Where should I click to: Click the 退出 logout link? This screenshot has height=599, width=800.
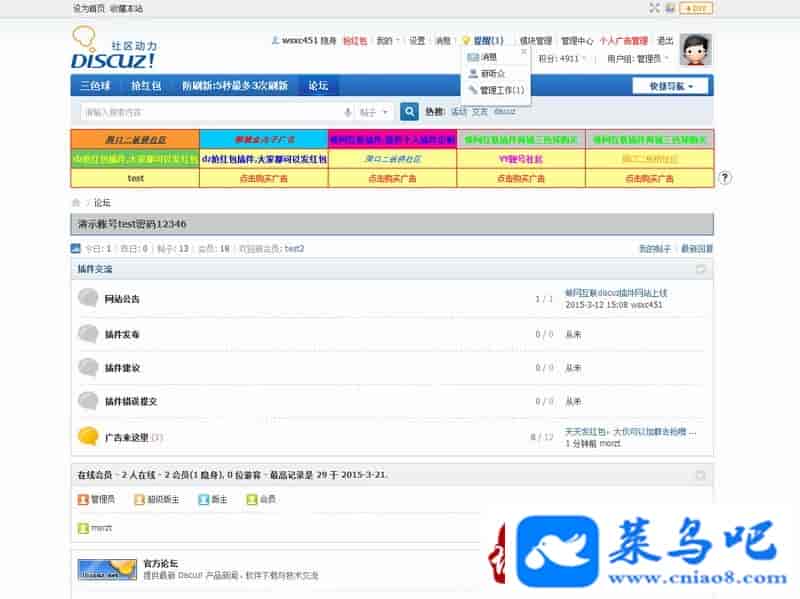[x=665, y=41]
